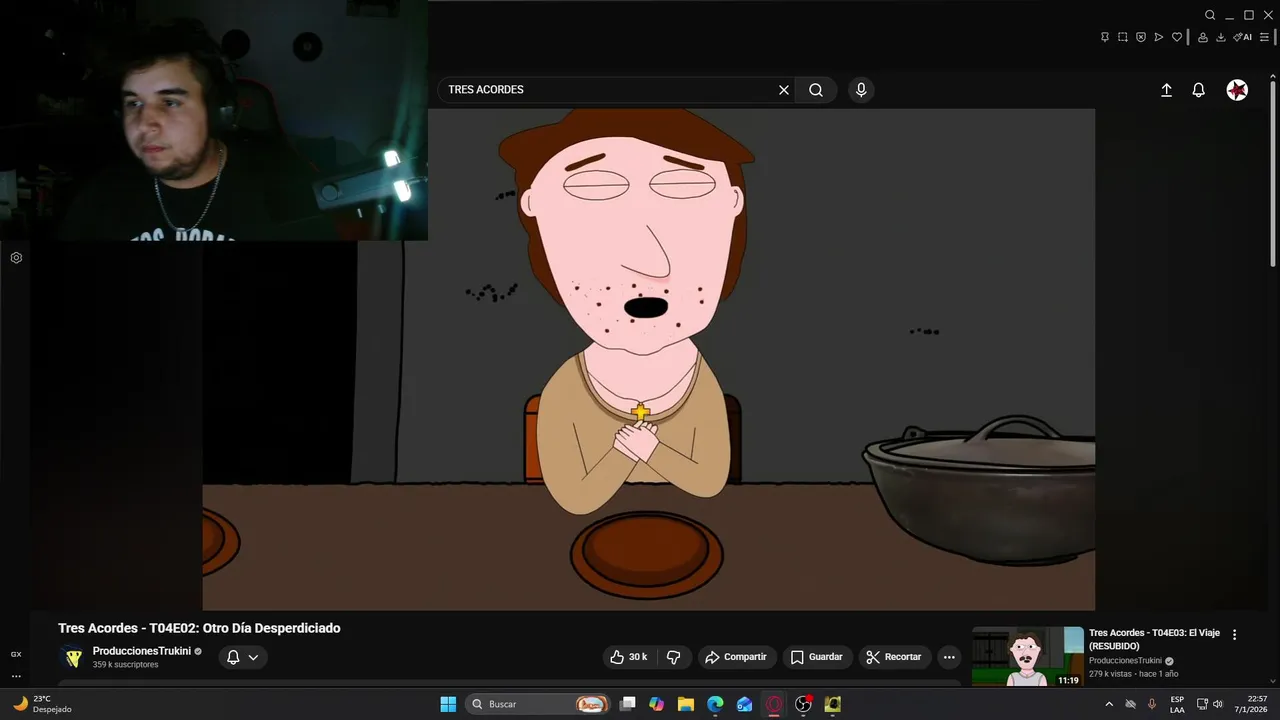The image size is (1280, 720).
Task: Open the Outlook mail taskbar icon
Action: tap(744, 704)
